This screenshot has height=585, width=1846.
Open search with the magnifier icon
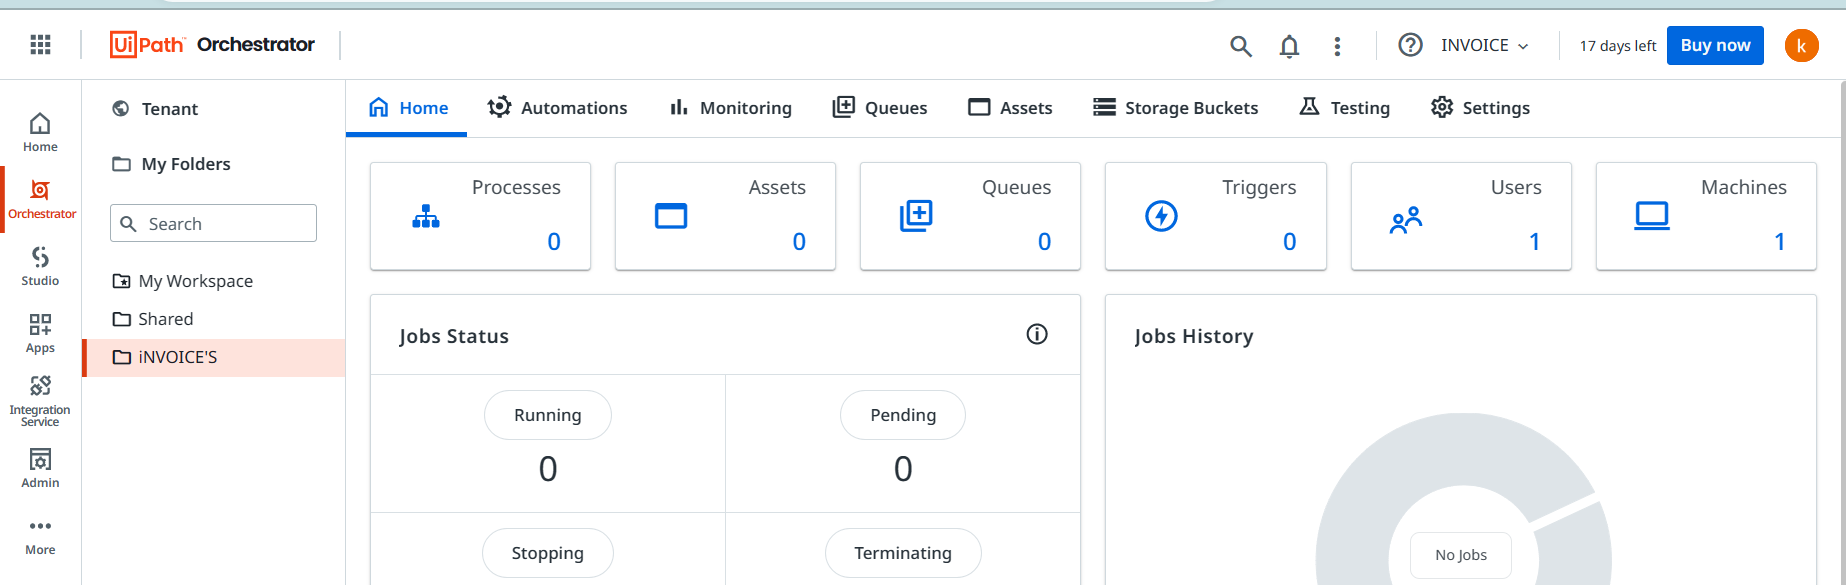click(1240, 46)
